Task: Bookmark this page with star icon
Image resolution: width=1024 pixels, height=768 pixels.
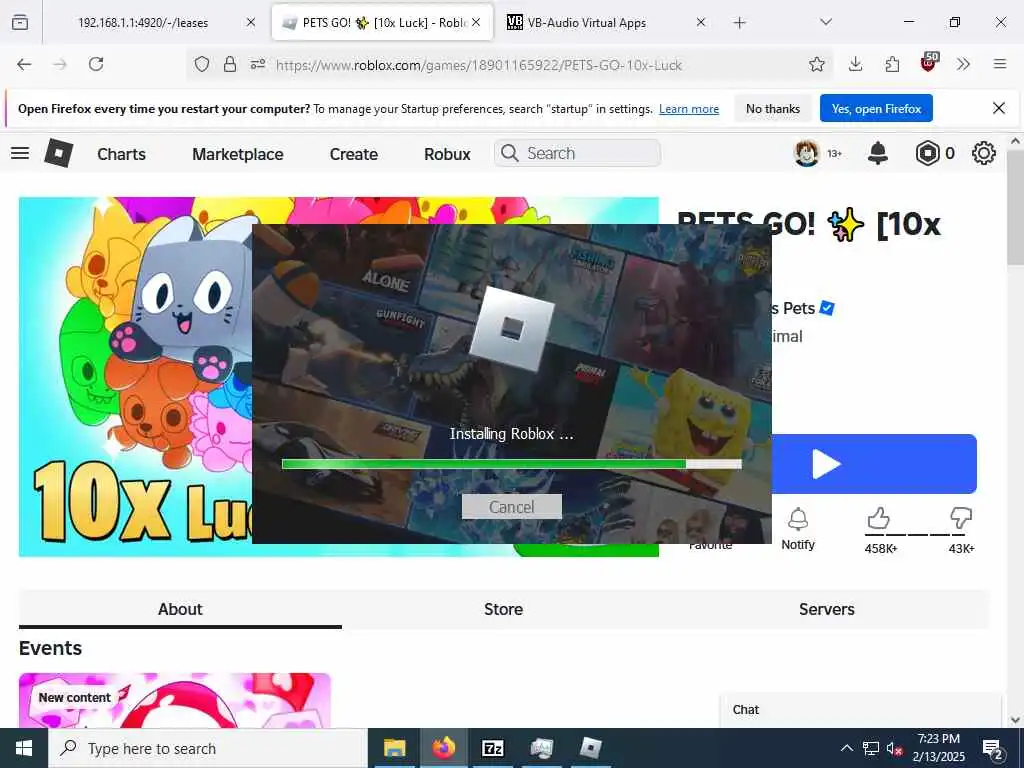Action: [816, 64]
